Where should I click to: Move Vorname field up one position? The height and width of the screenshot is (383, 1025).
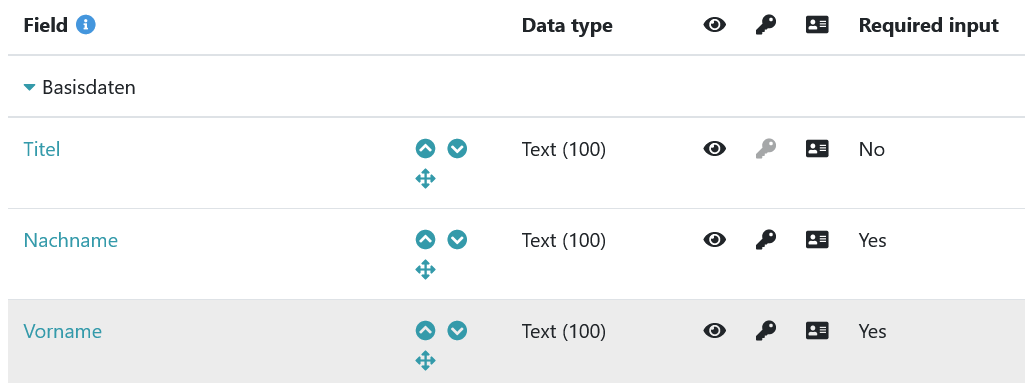426,331
